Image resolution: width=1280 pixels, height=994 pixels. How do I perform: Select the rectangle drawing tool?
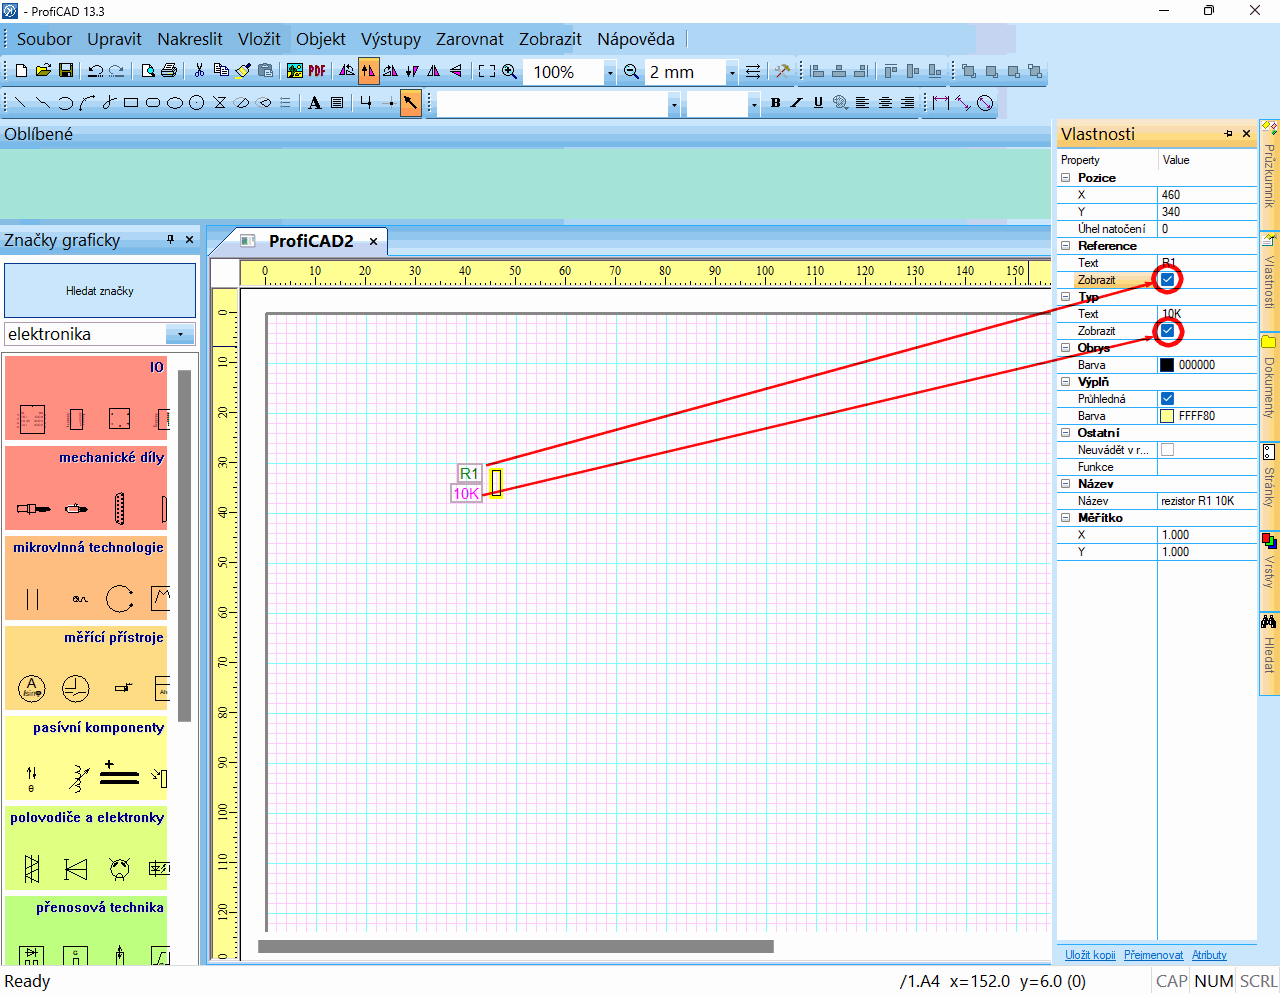pos(131,103)
